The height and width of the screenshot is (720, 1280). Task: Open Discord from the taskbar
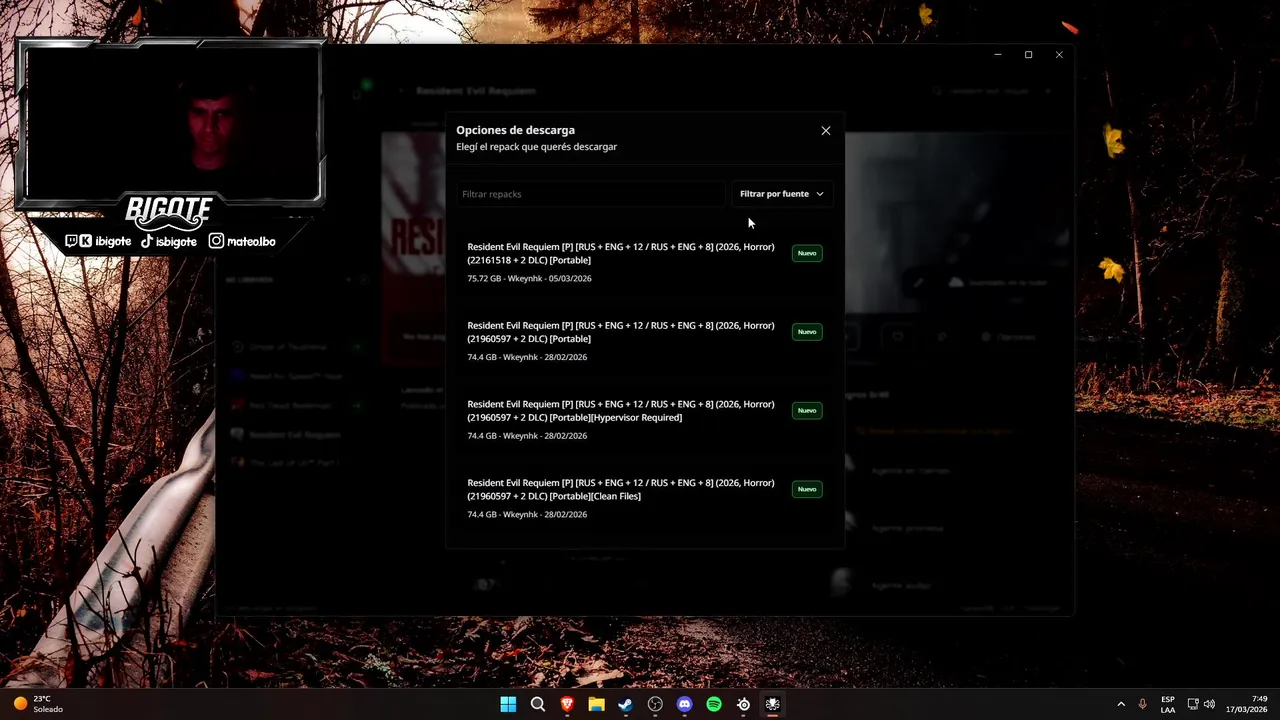click(684, 704)
